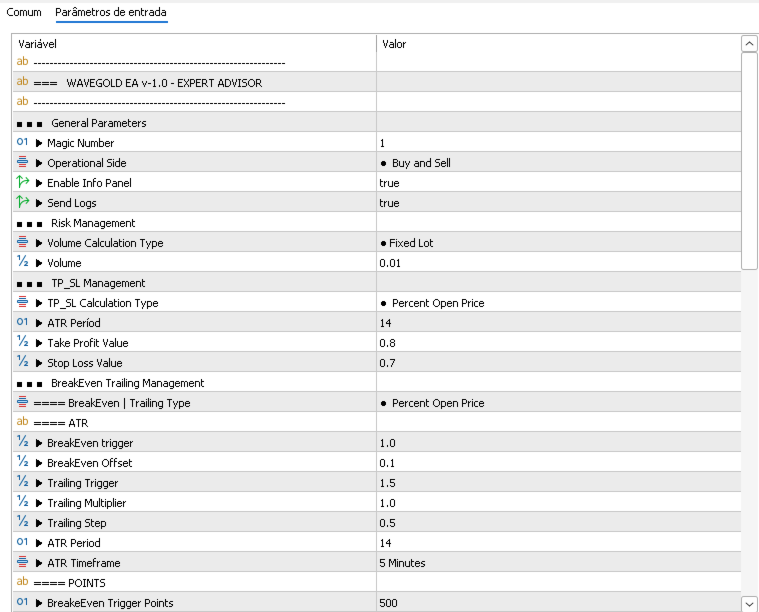759x612 pixels.
Task: Click the enum icon beside Volume Calculation Type
Action: [22, 243]
